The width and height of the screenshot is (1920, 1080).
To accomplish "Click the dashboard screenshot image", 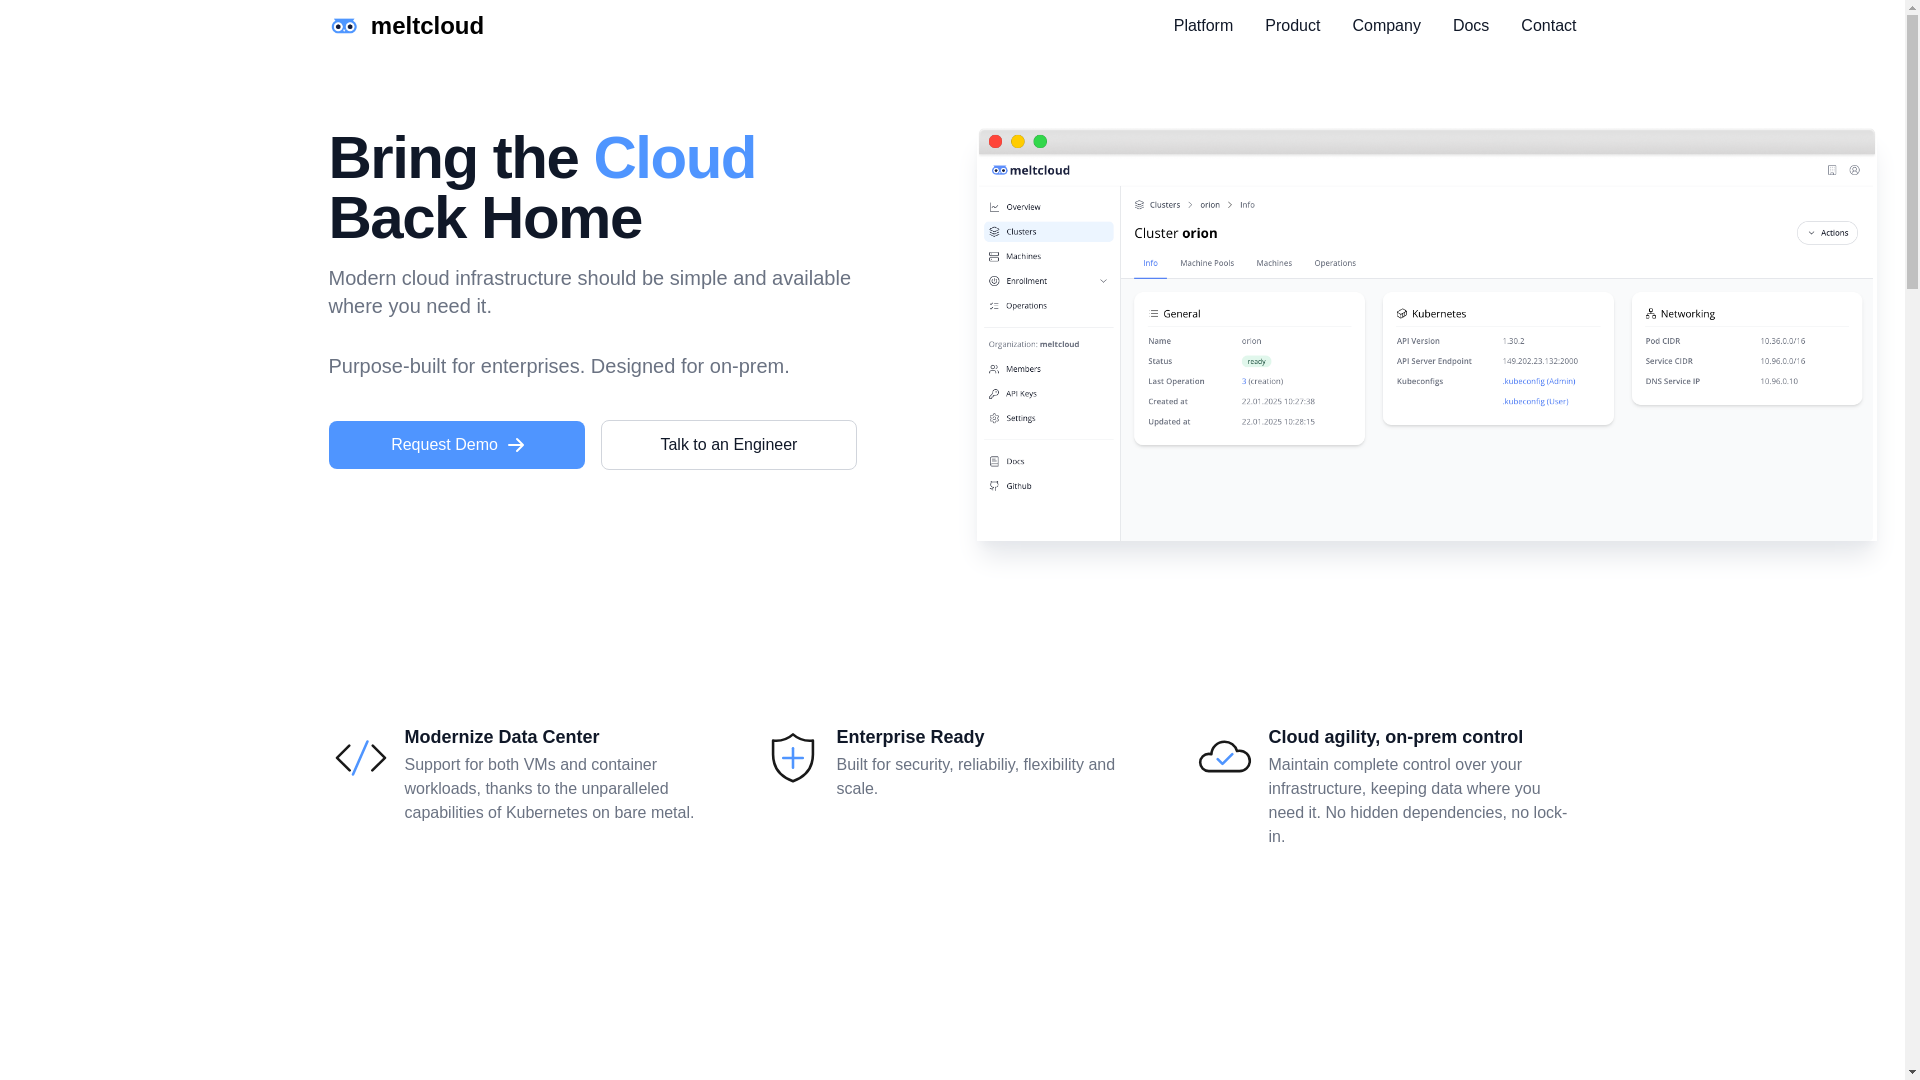I will tap(1426, 335).
